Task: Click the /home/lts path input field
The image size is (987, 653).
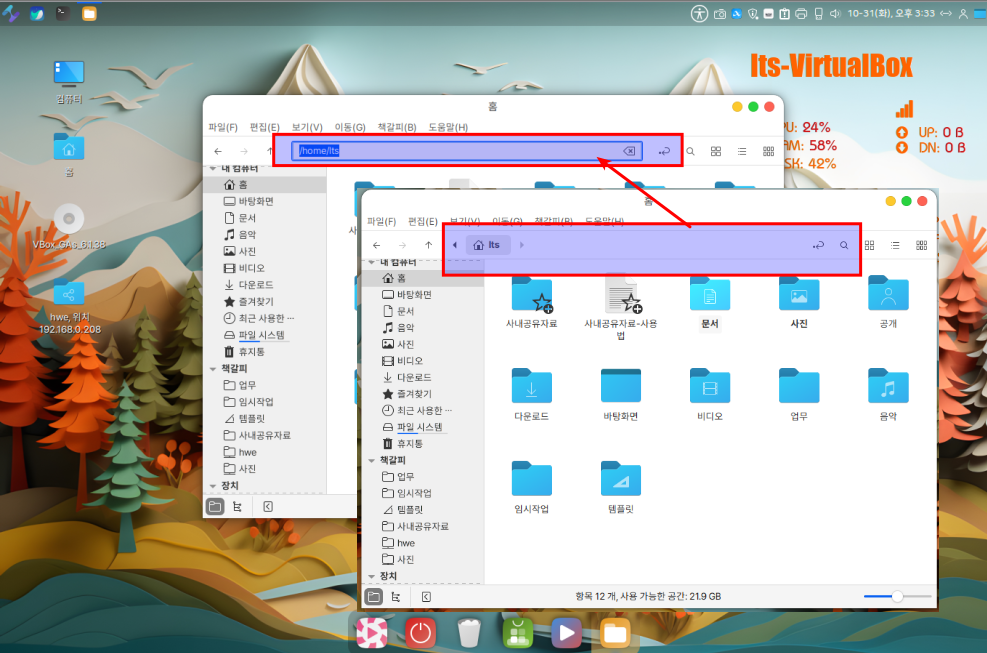Action: tap(466, 150)
